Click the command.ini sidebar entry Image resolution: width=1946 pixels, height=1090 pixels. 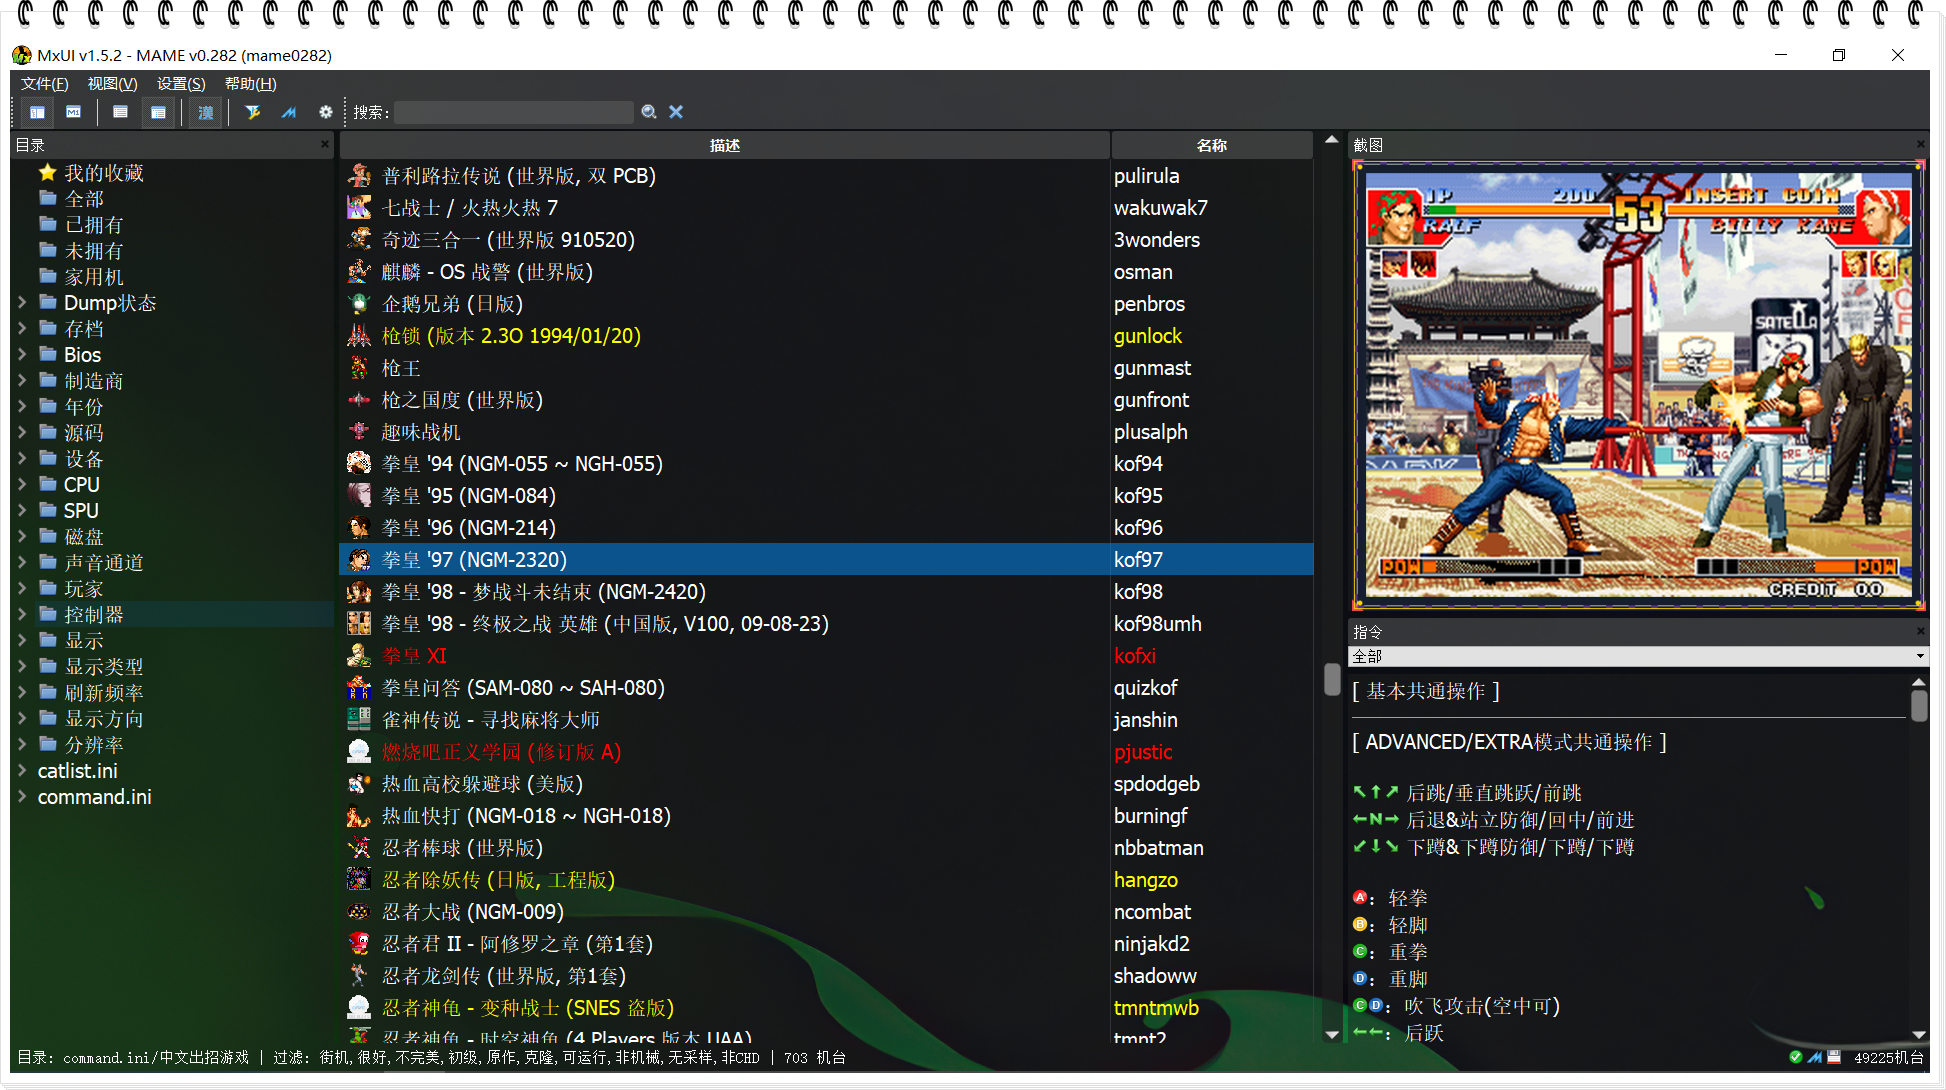pyautogui.click(x=95, y=797)
